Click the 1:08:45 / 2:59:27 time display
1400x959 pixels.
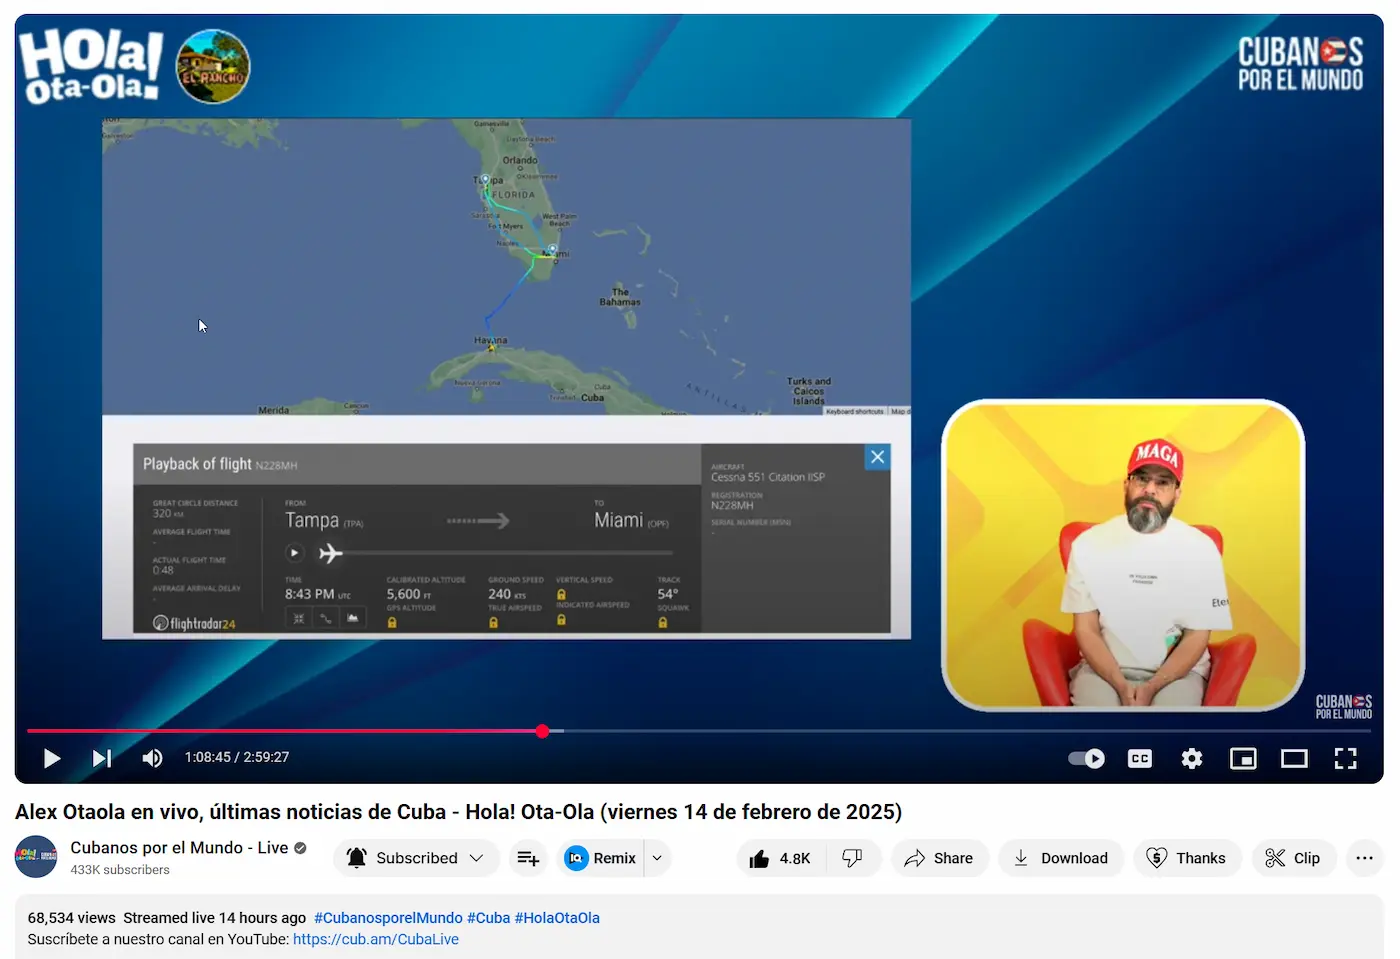pyautogui.click(x=237, y=757)
